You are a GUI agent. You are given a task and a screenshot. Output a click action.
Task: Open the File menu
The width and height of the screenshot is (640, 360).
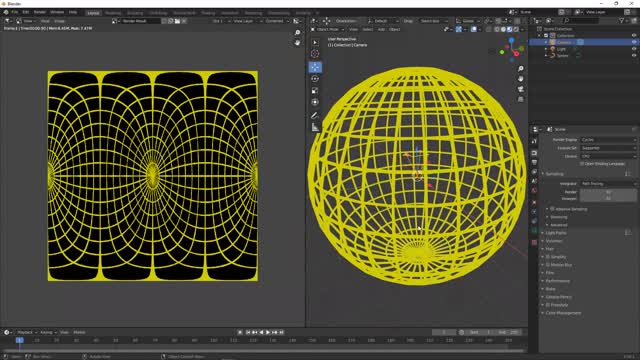(x=15, y=12)
